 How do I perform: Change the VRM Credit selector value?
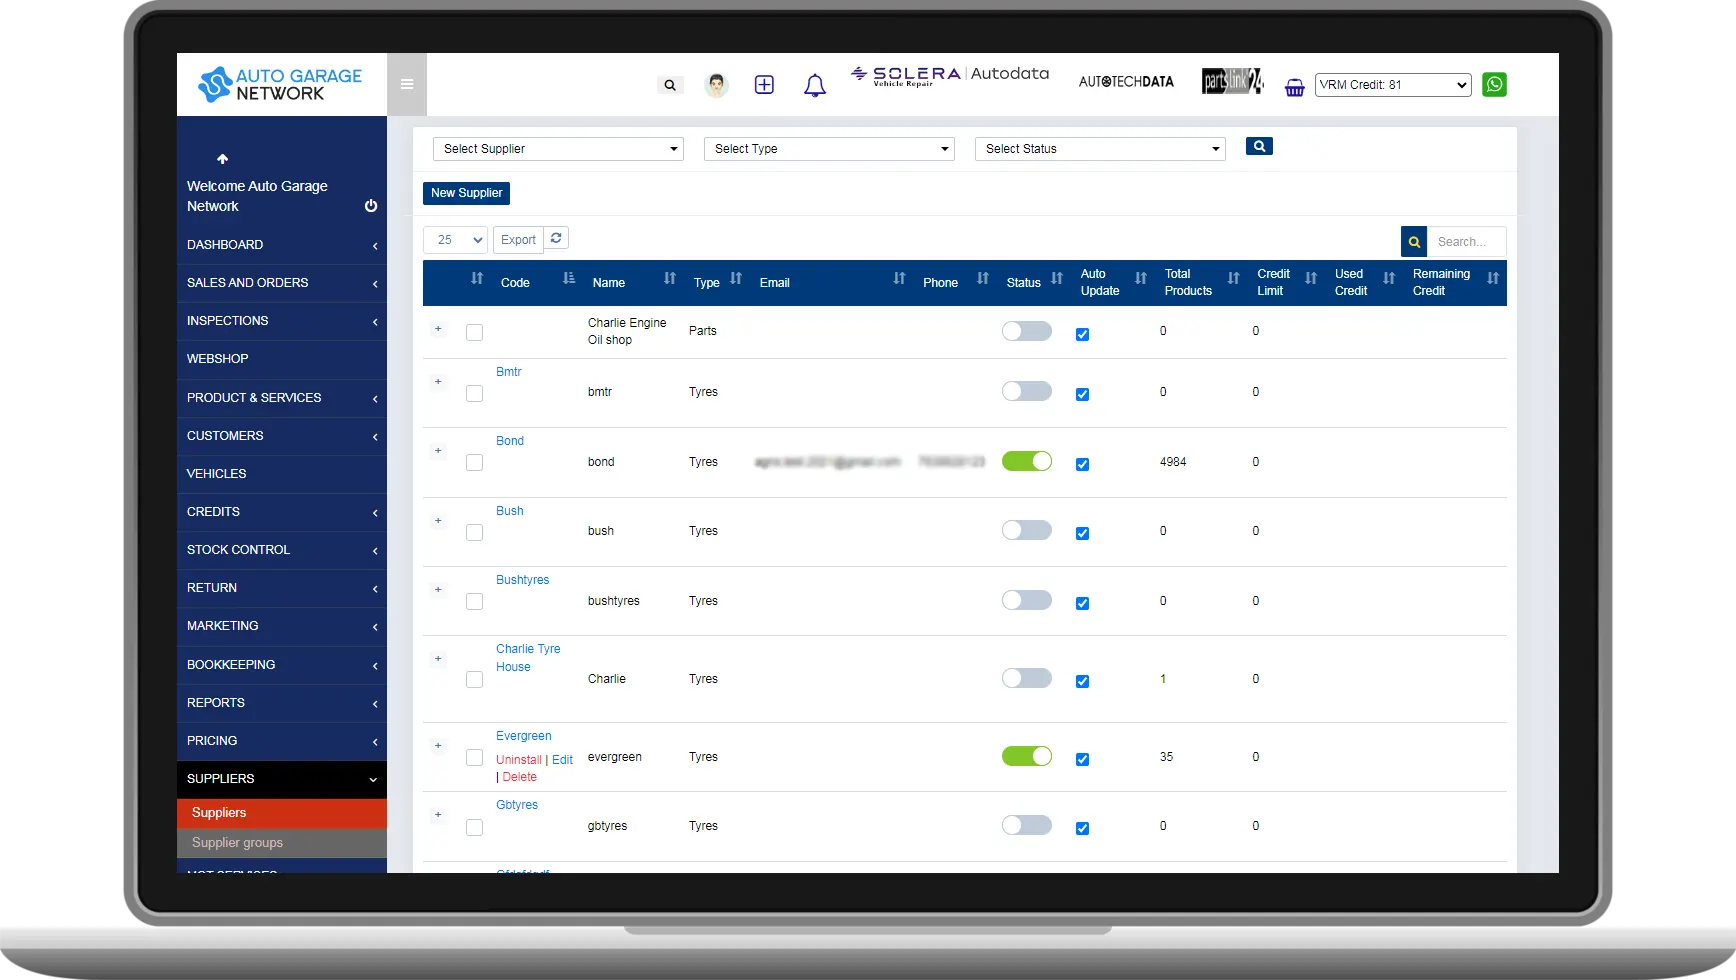(1392, 84)
